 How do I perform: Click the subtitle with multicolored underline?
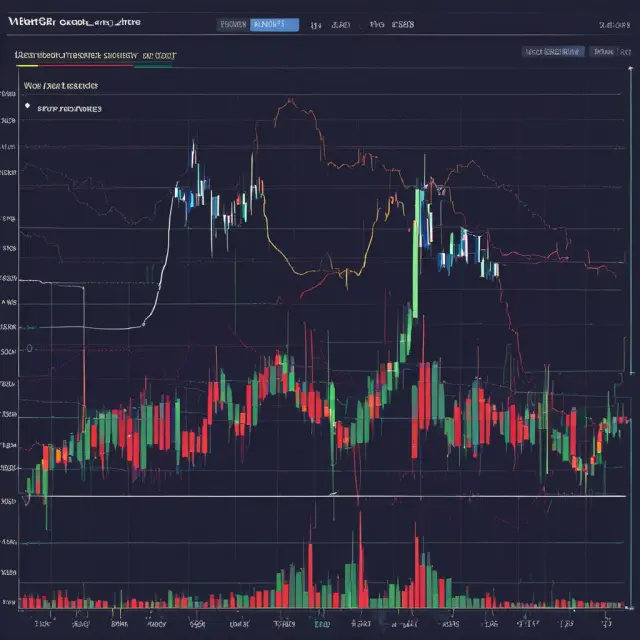(x=95, y=55)
